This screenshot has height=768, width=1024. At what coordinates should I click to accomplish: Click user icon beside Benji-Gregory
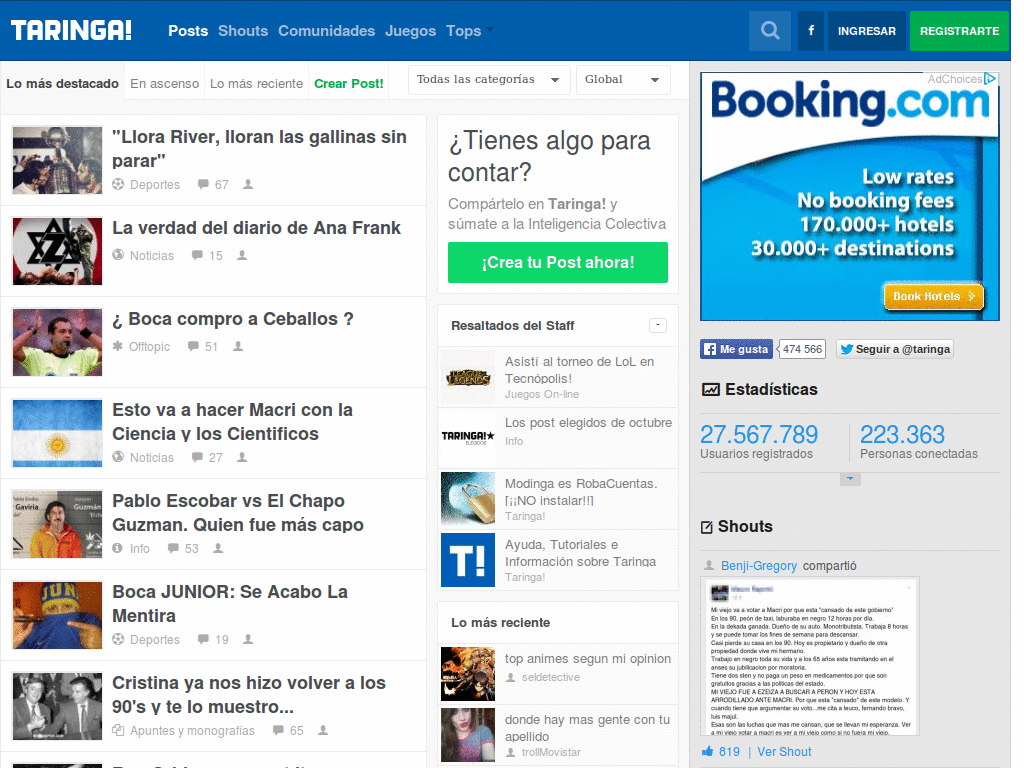(709, 566)
